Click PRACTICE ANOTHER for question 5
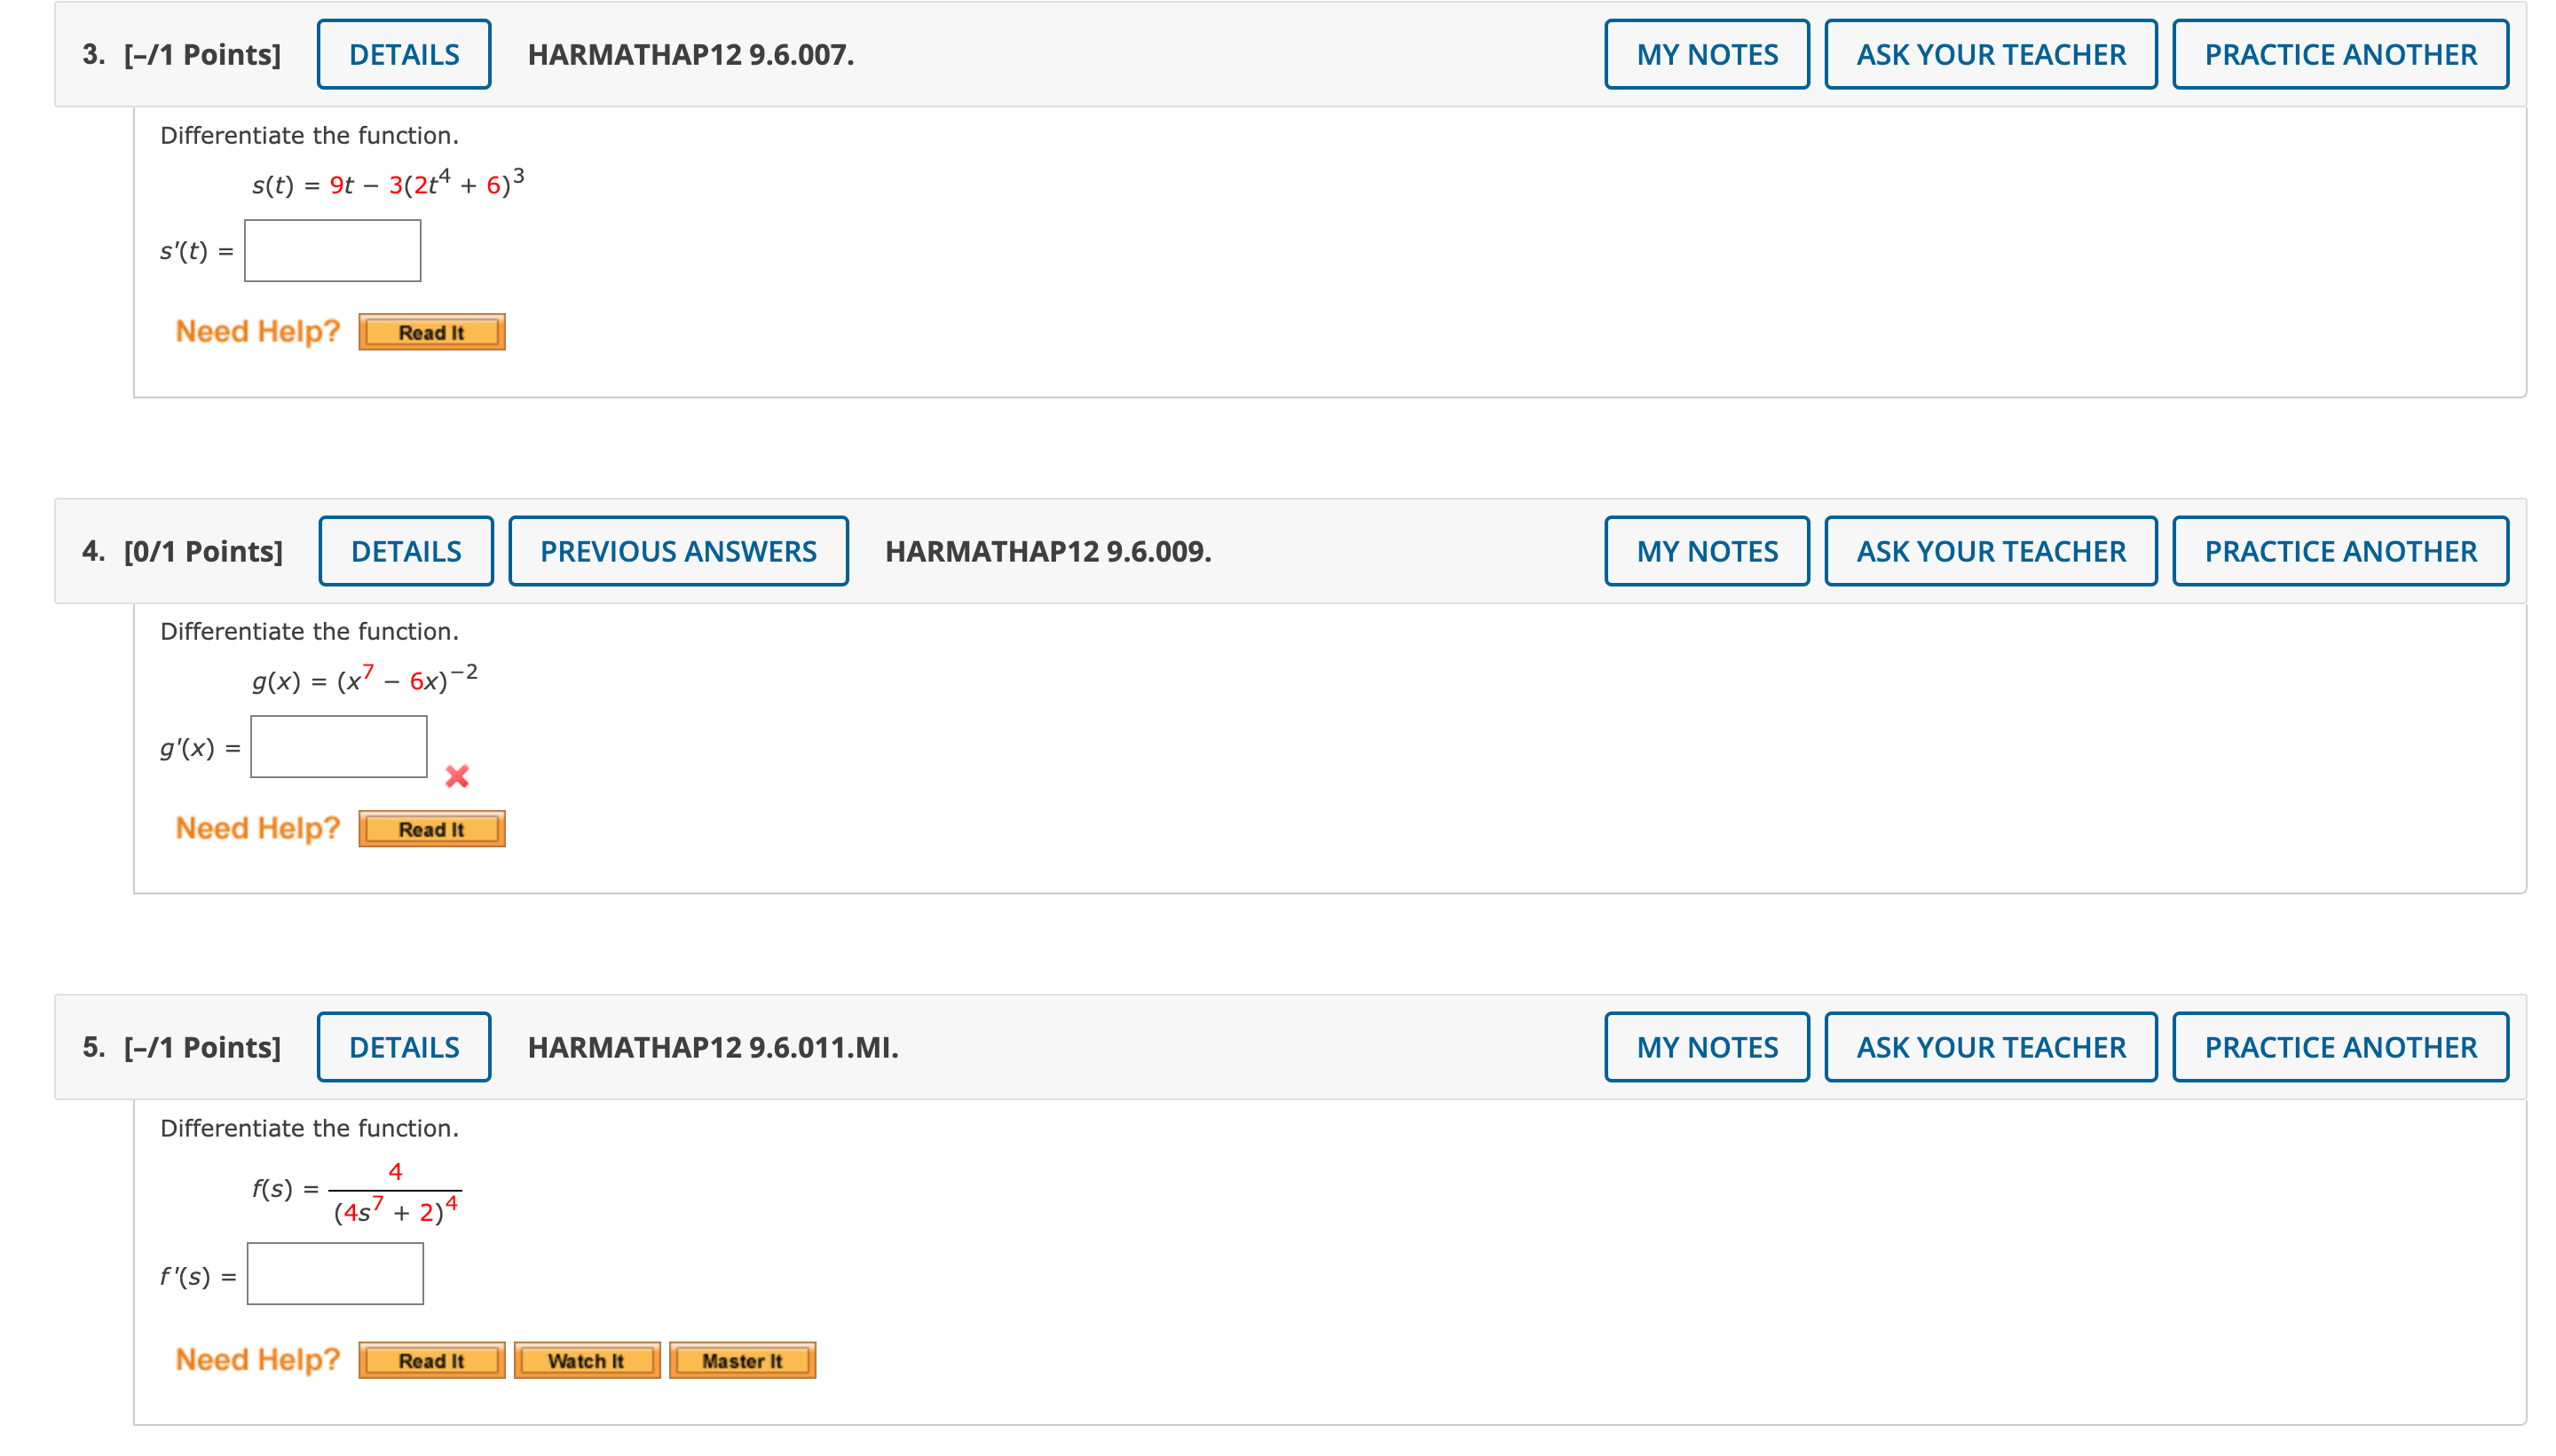Screen dimensions: 2556x1456 click(x=2340, y=1047)
